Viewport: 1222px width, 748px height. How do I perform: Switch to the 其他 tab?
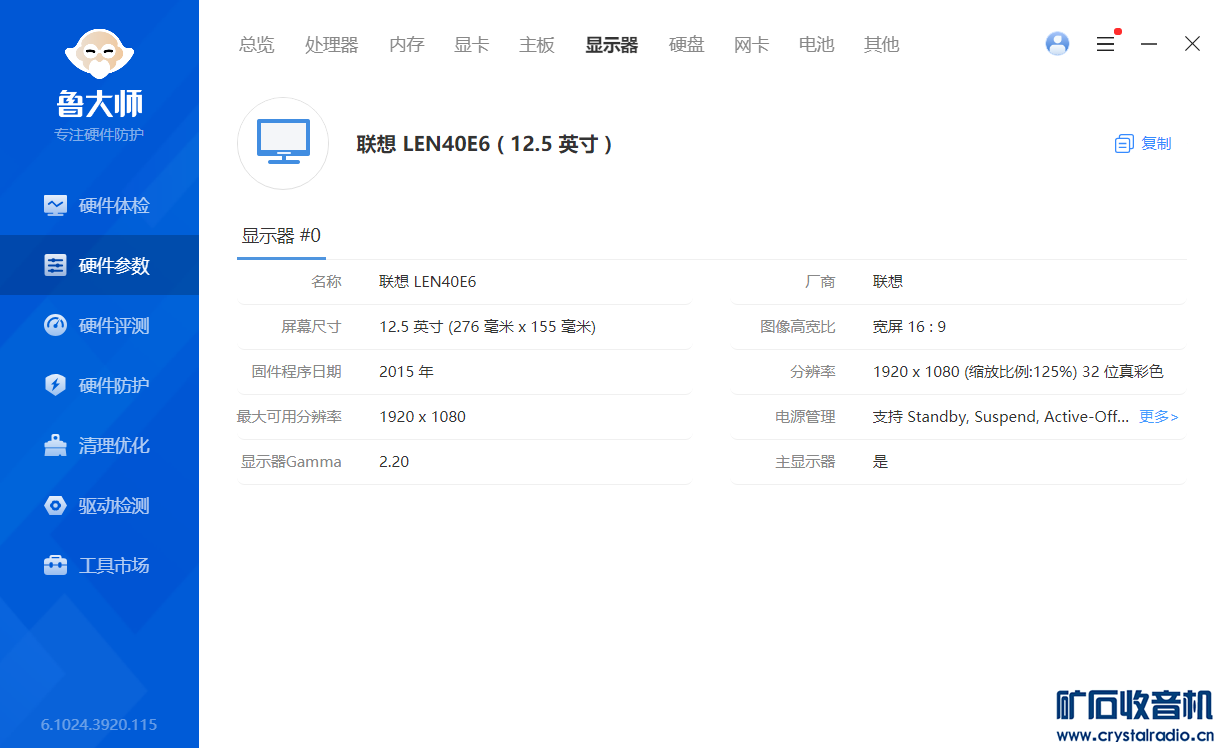pos(882,44)
